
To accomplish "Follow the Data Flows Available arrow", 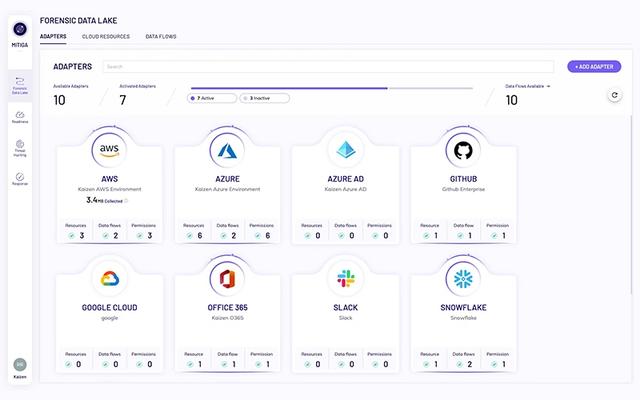I will (548, 86).
